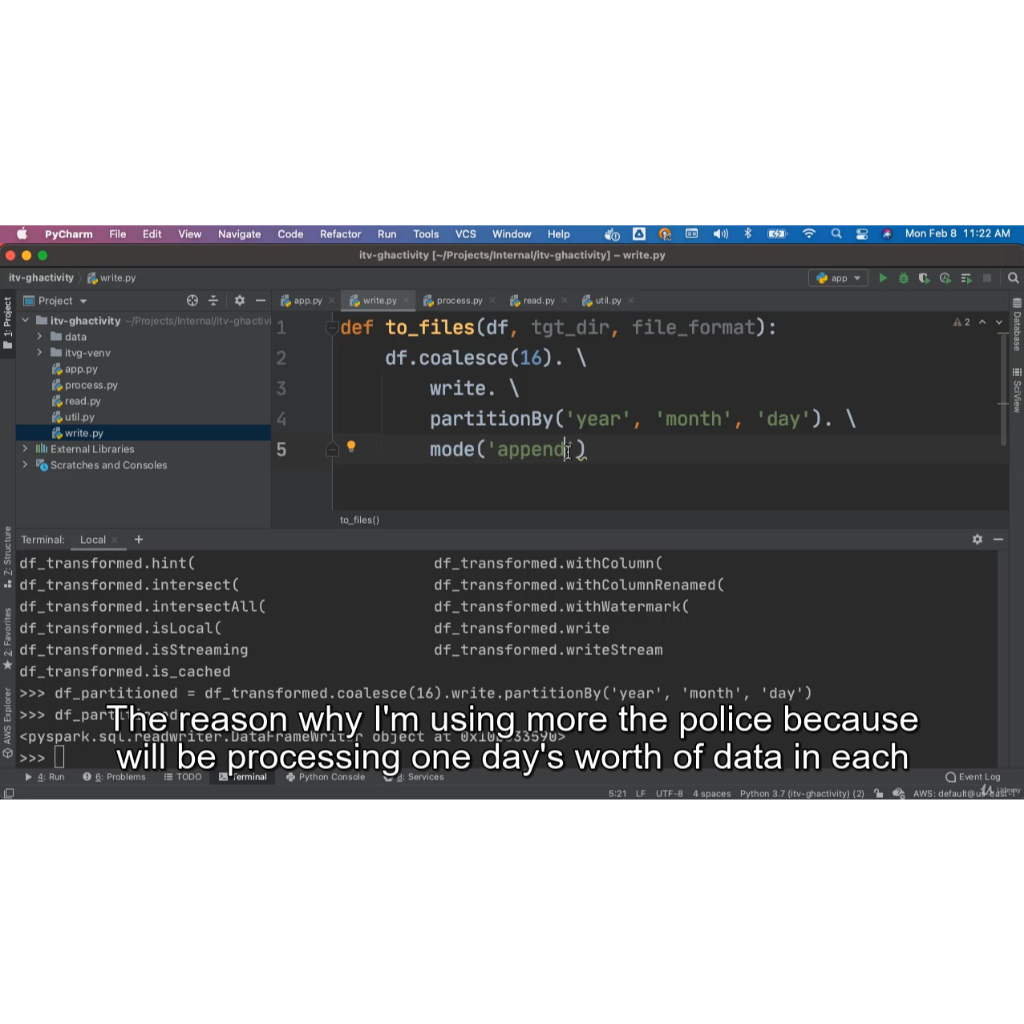Open the SciView tool window
The height and width of the screenshot is (1024, 1024).
coord(1017,390)
